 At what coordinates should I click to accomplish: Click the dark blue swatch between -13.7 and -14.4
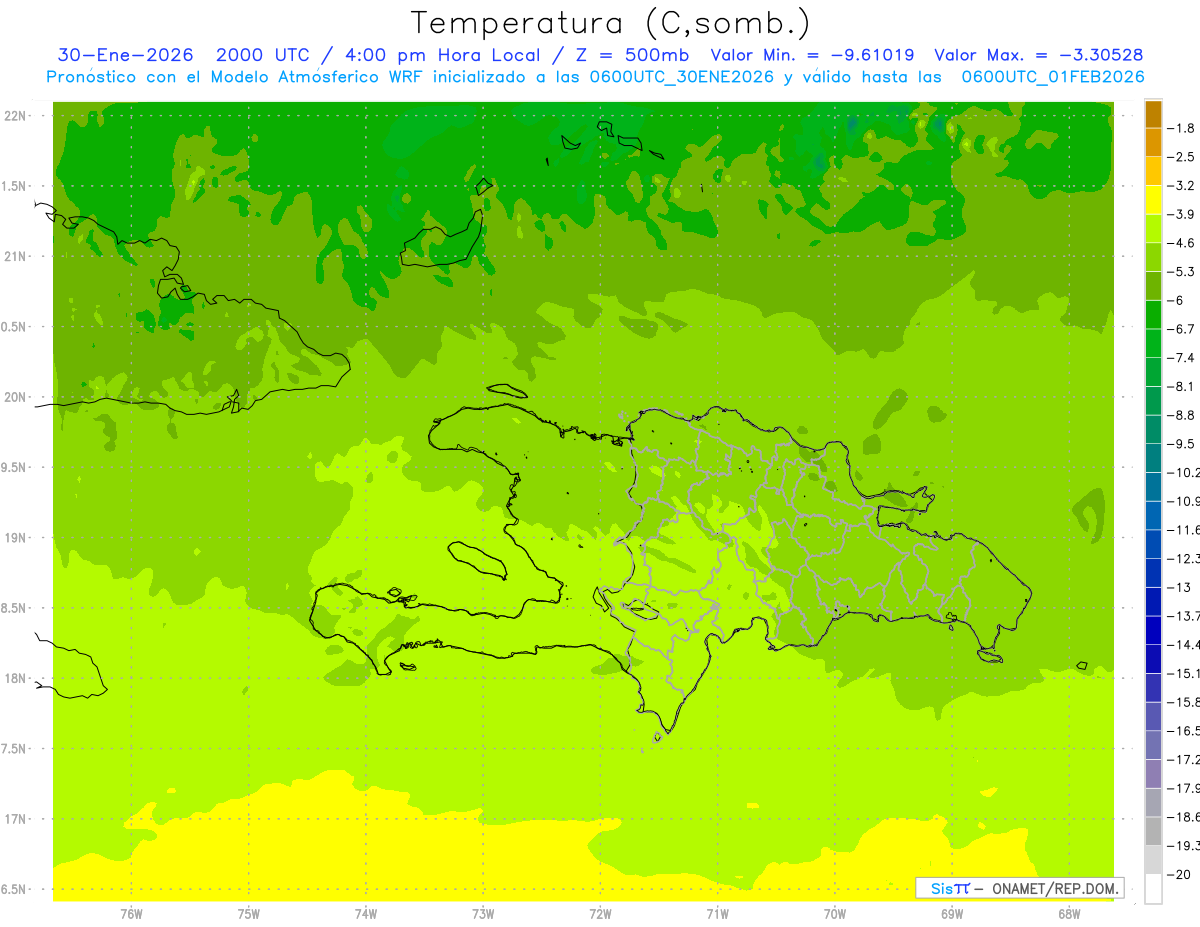pos(1153,630)
